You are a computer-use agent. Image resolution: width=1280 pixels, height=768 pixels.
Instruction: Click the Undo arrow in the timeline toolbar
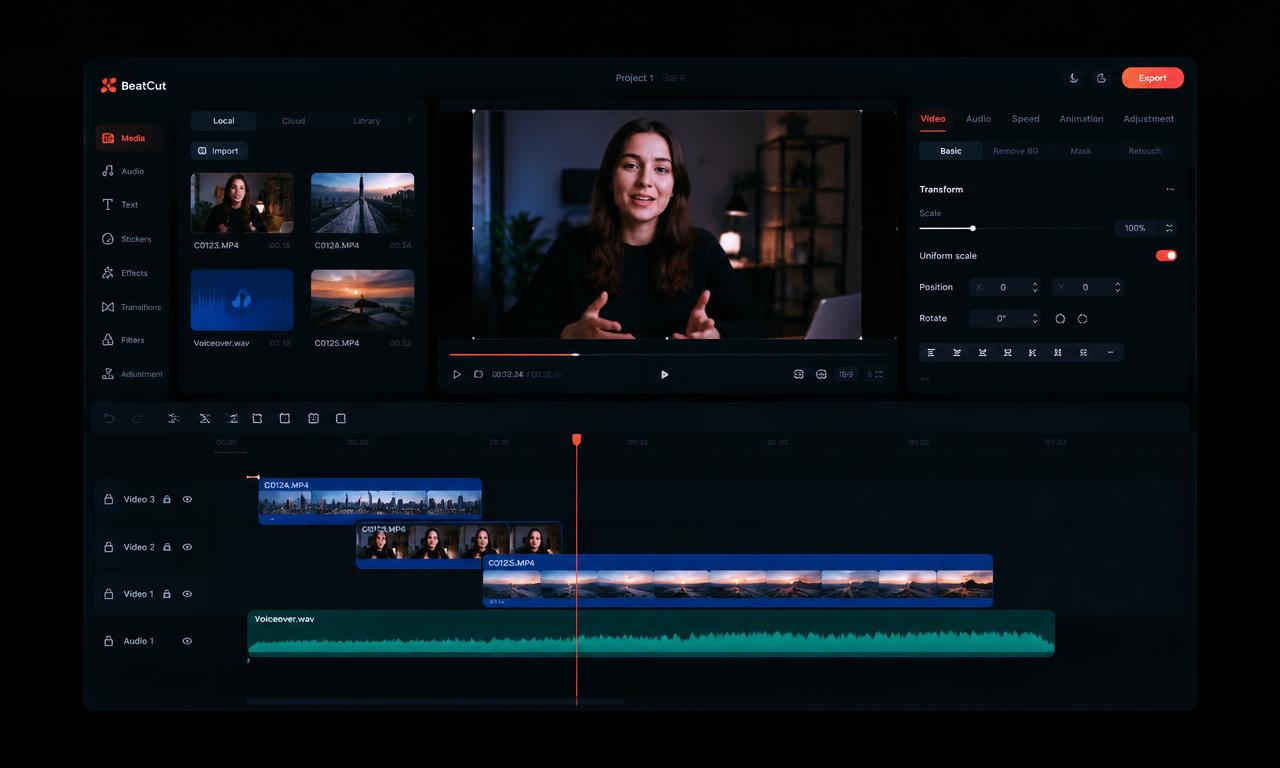109,418
